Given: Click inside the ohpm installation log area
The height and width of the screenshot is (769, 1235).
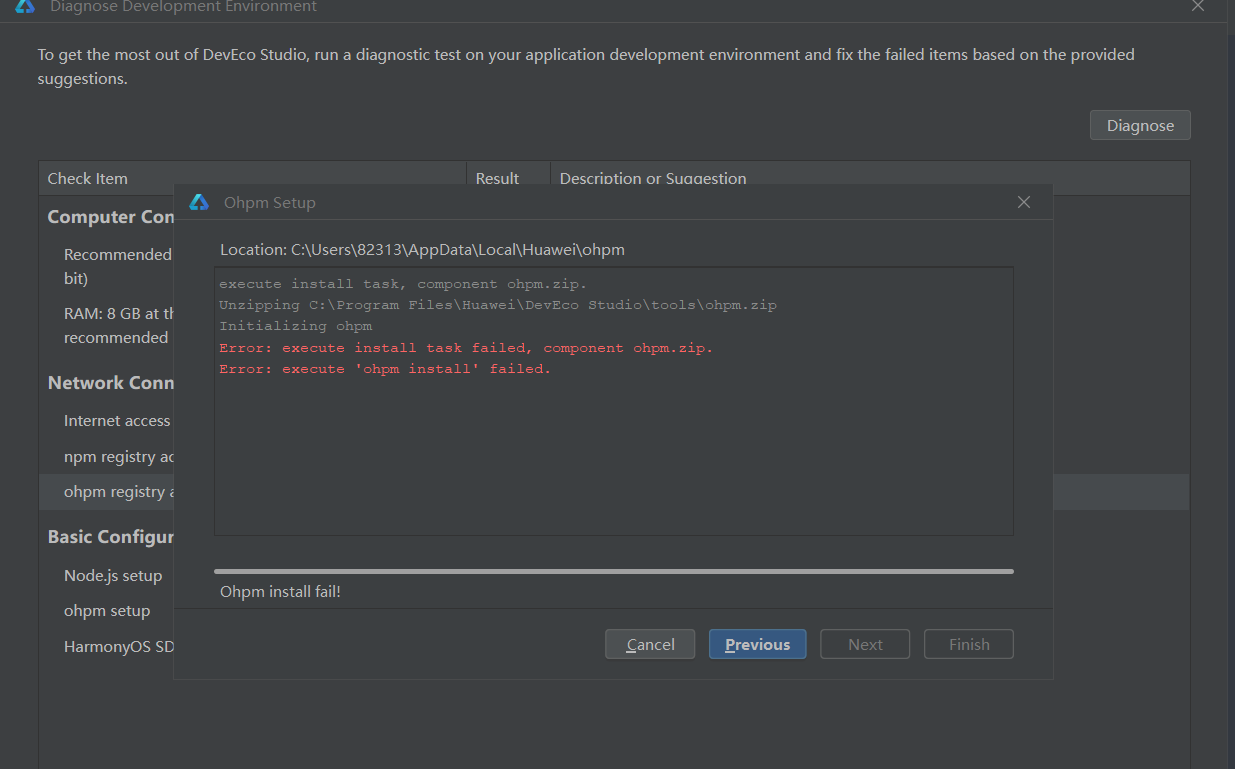Looking at the screenshot, I should point(613,400).
